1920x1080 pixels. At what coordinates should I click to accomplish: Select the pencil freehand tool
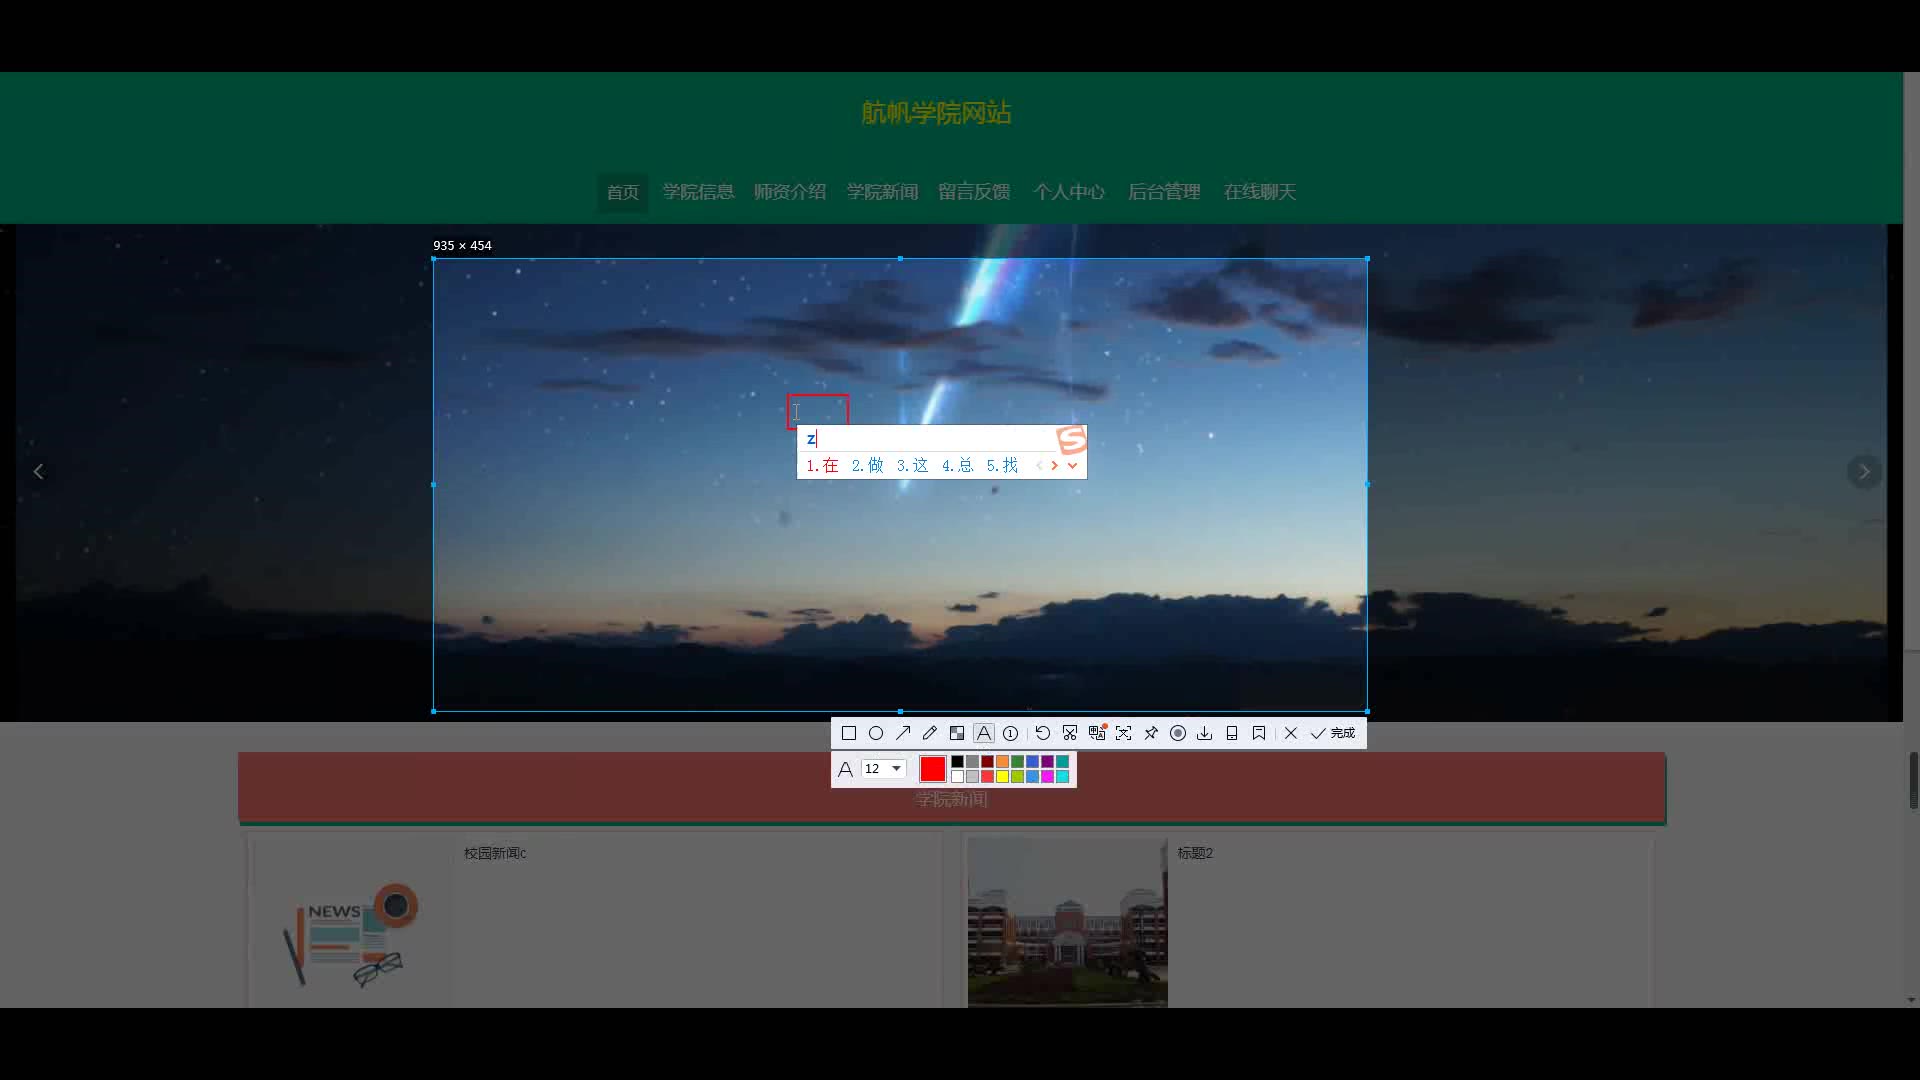pos(930,733)
